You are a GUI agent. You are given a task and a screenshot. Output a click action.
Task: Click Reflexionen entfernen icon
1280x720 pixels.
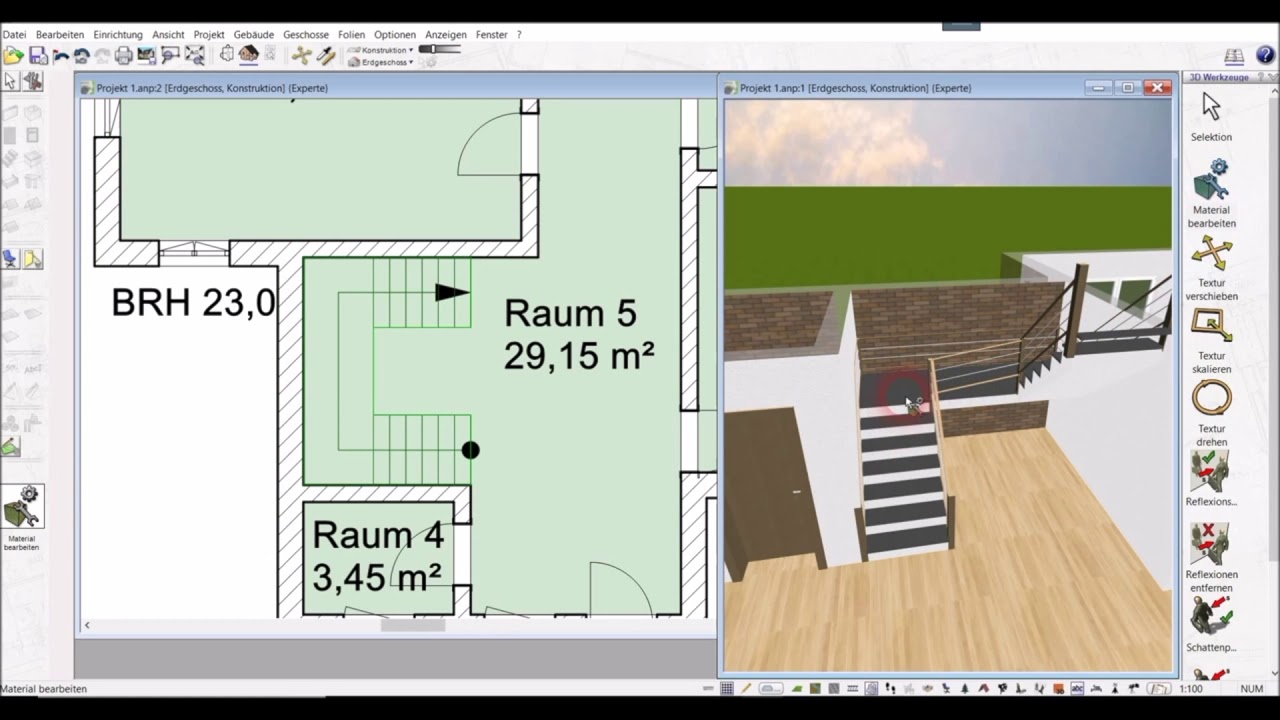1211,544
